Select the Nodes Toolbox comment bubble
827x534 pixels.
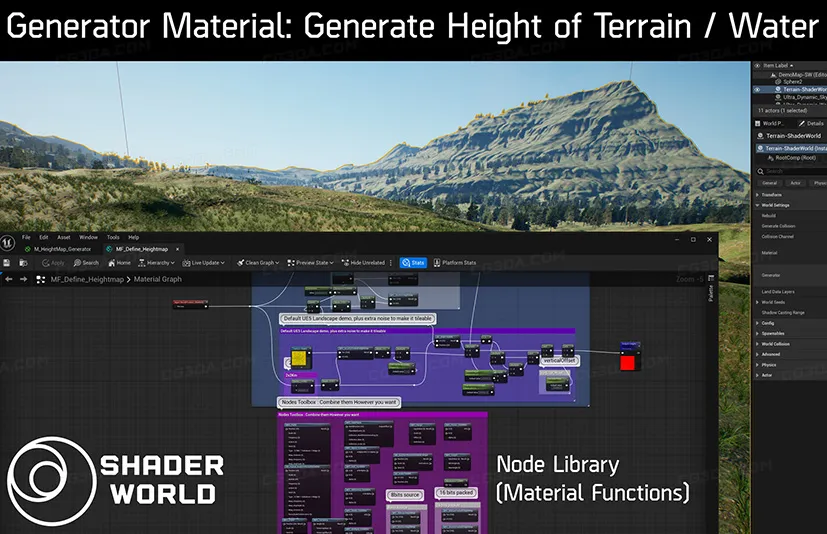(x=339, y=402)
